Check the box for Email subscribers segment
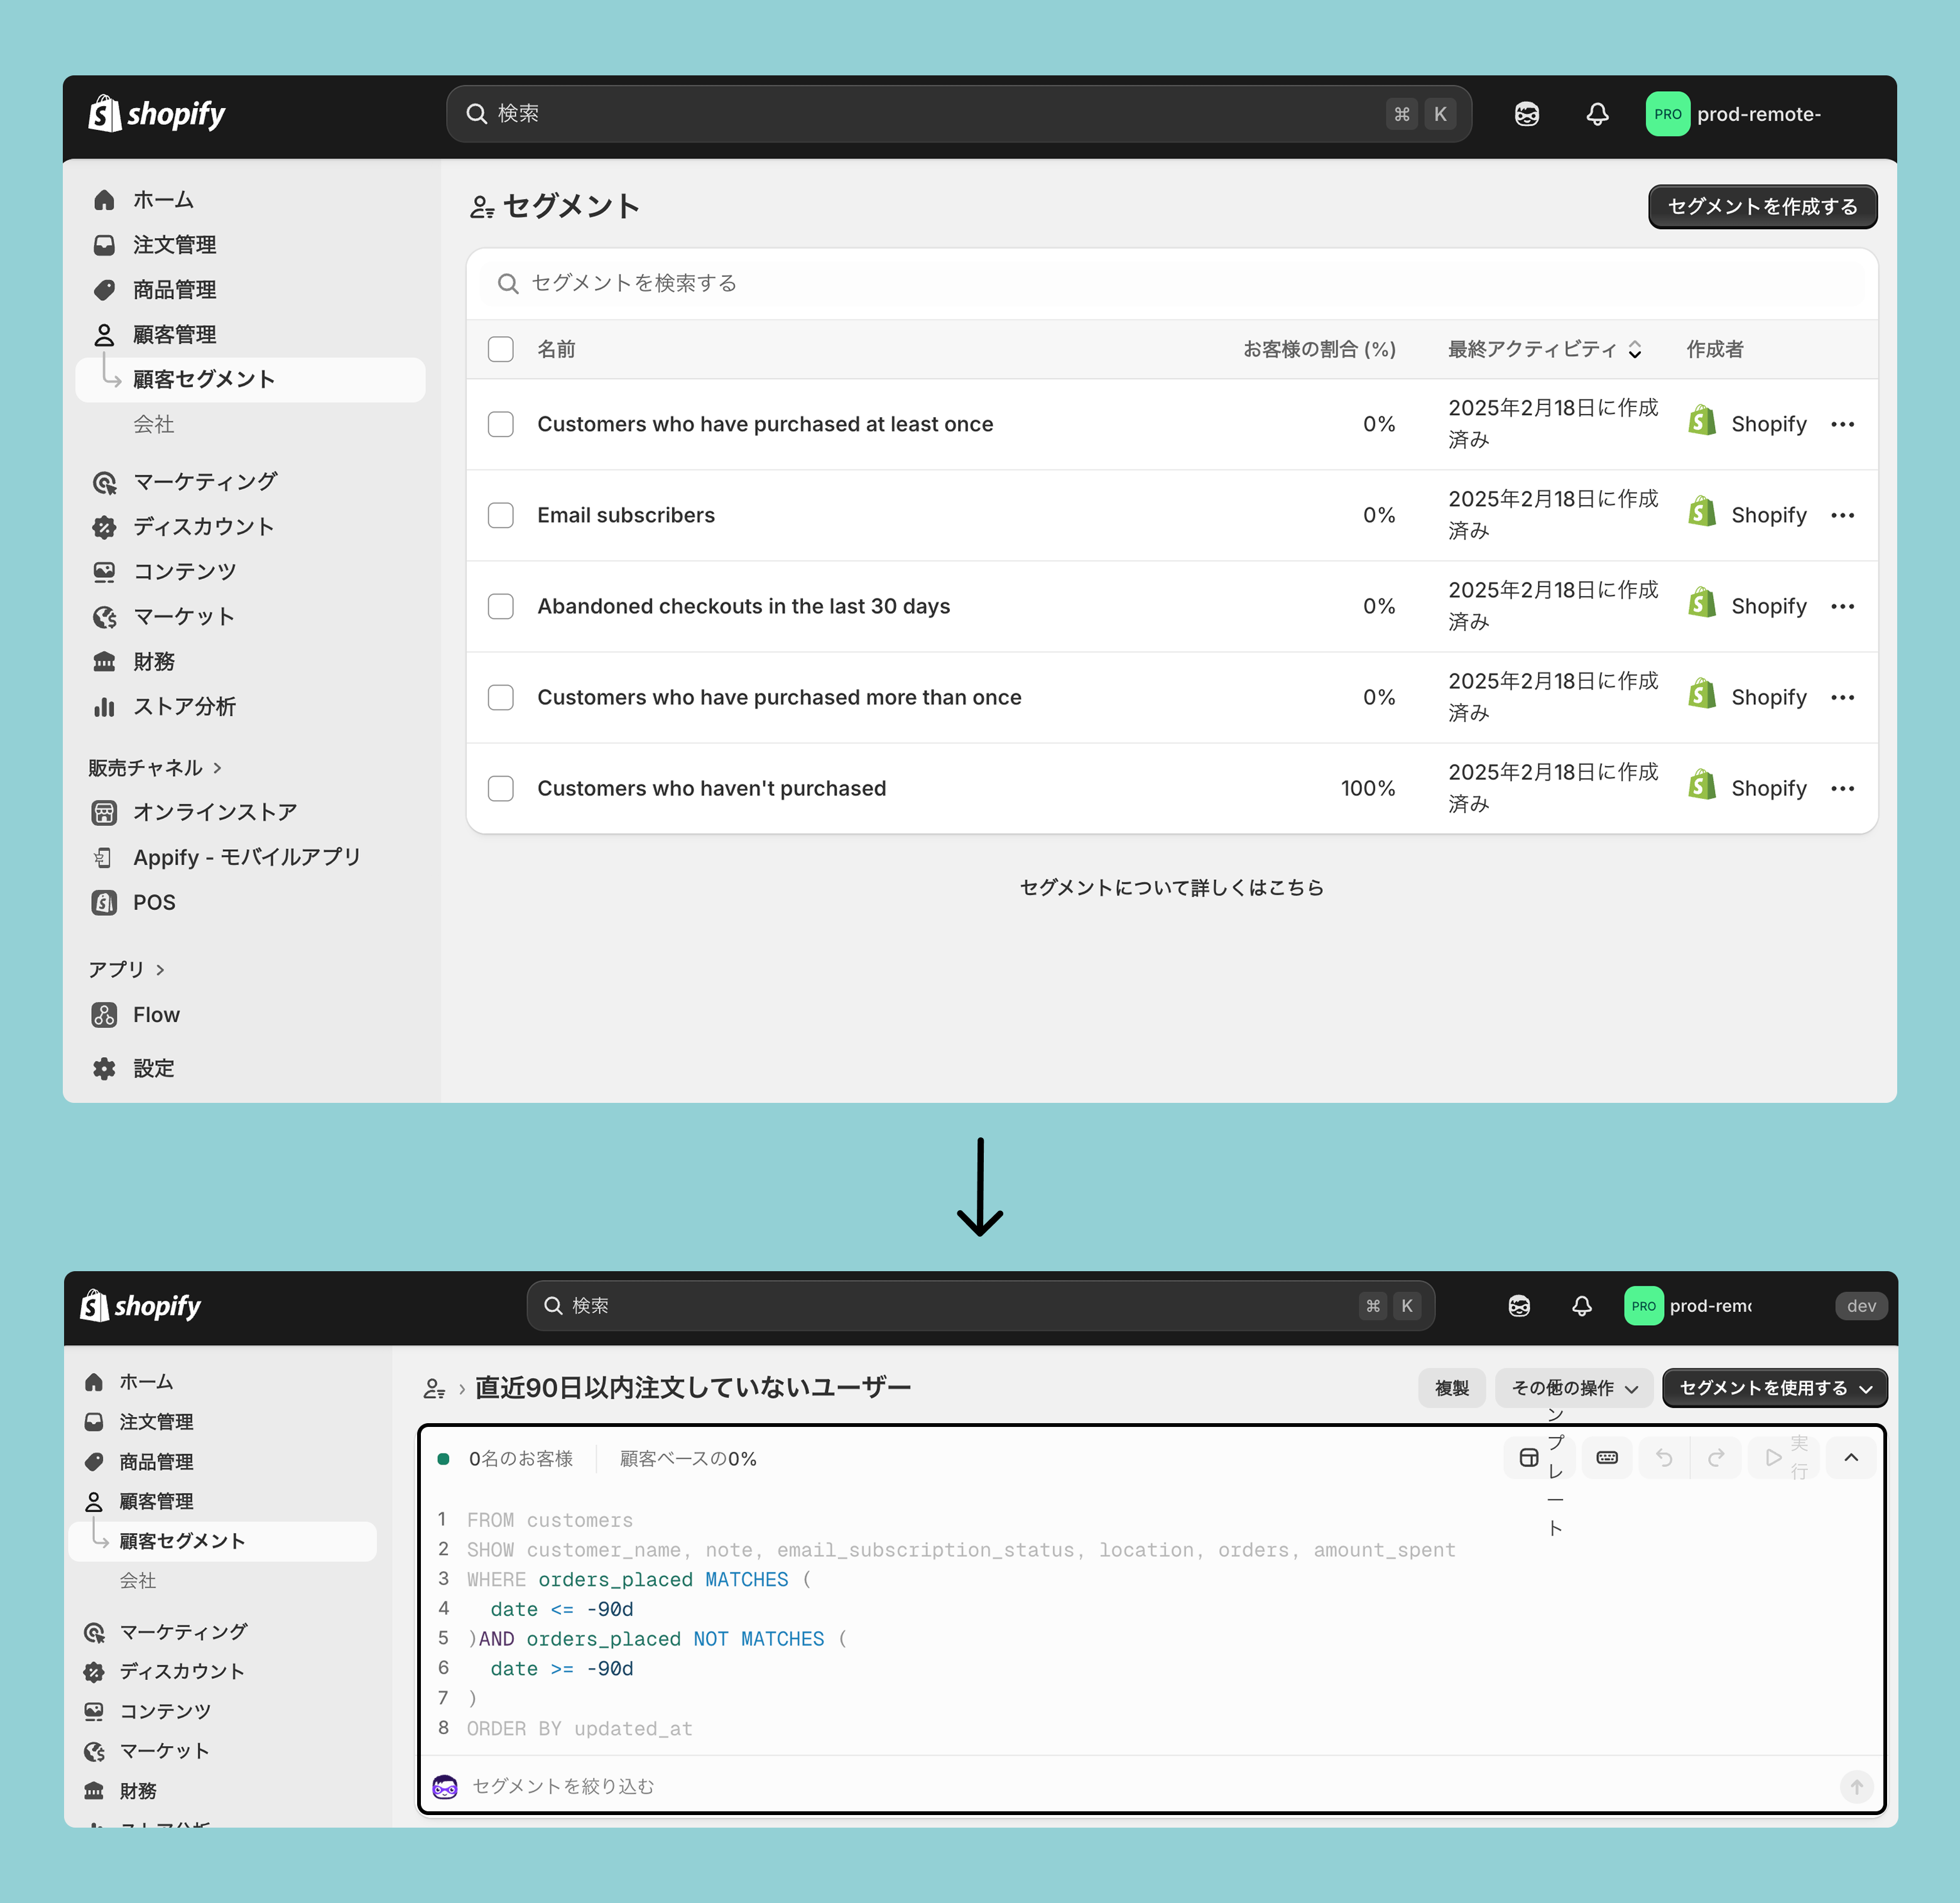 [501, 516]
